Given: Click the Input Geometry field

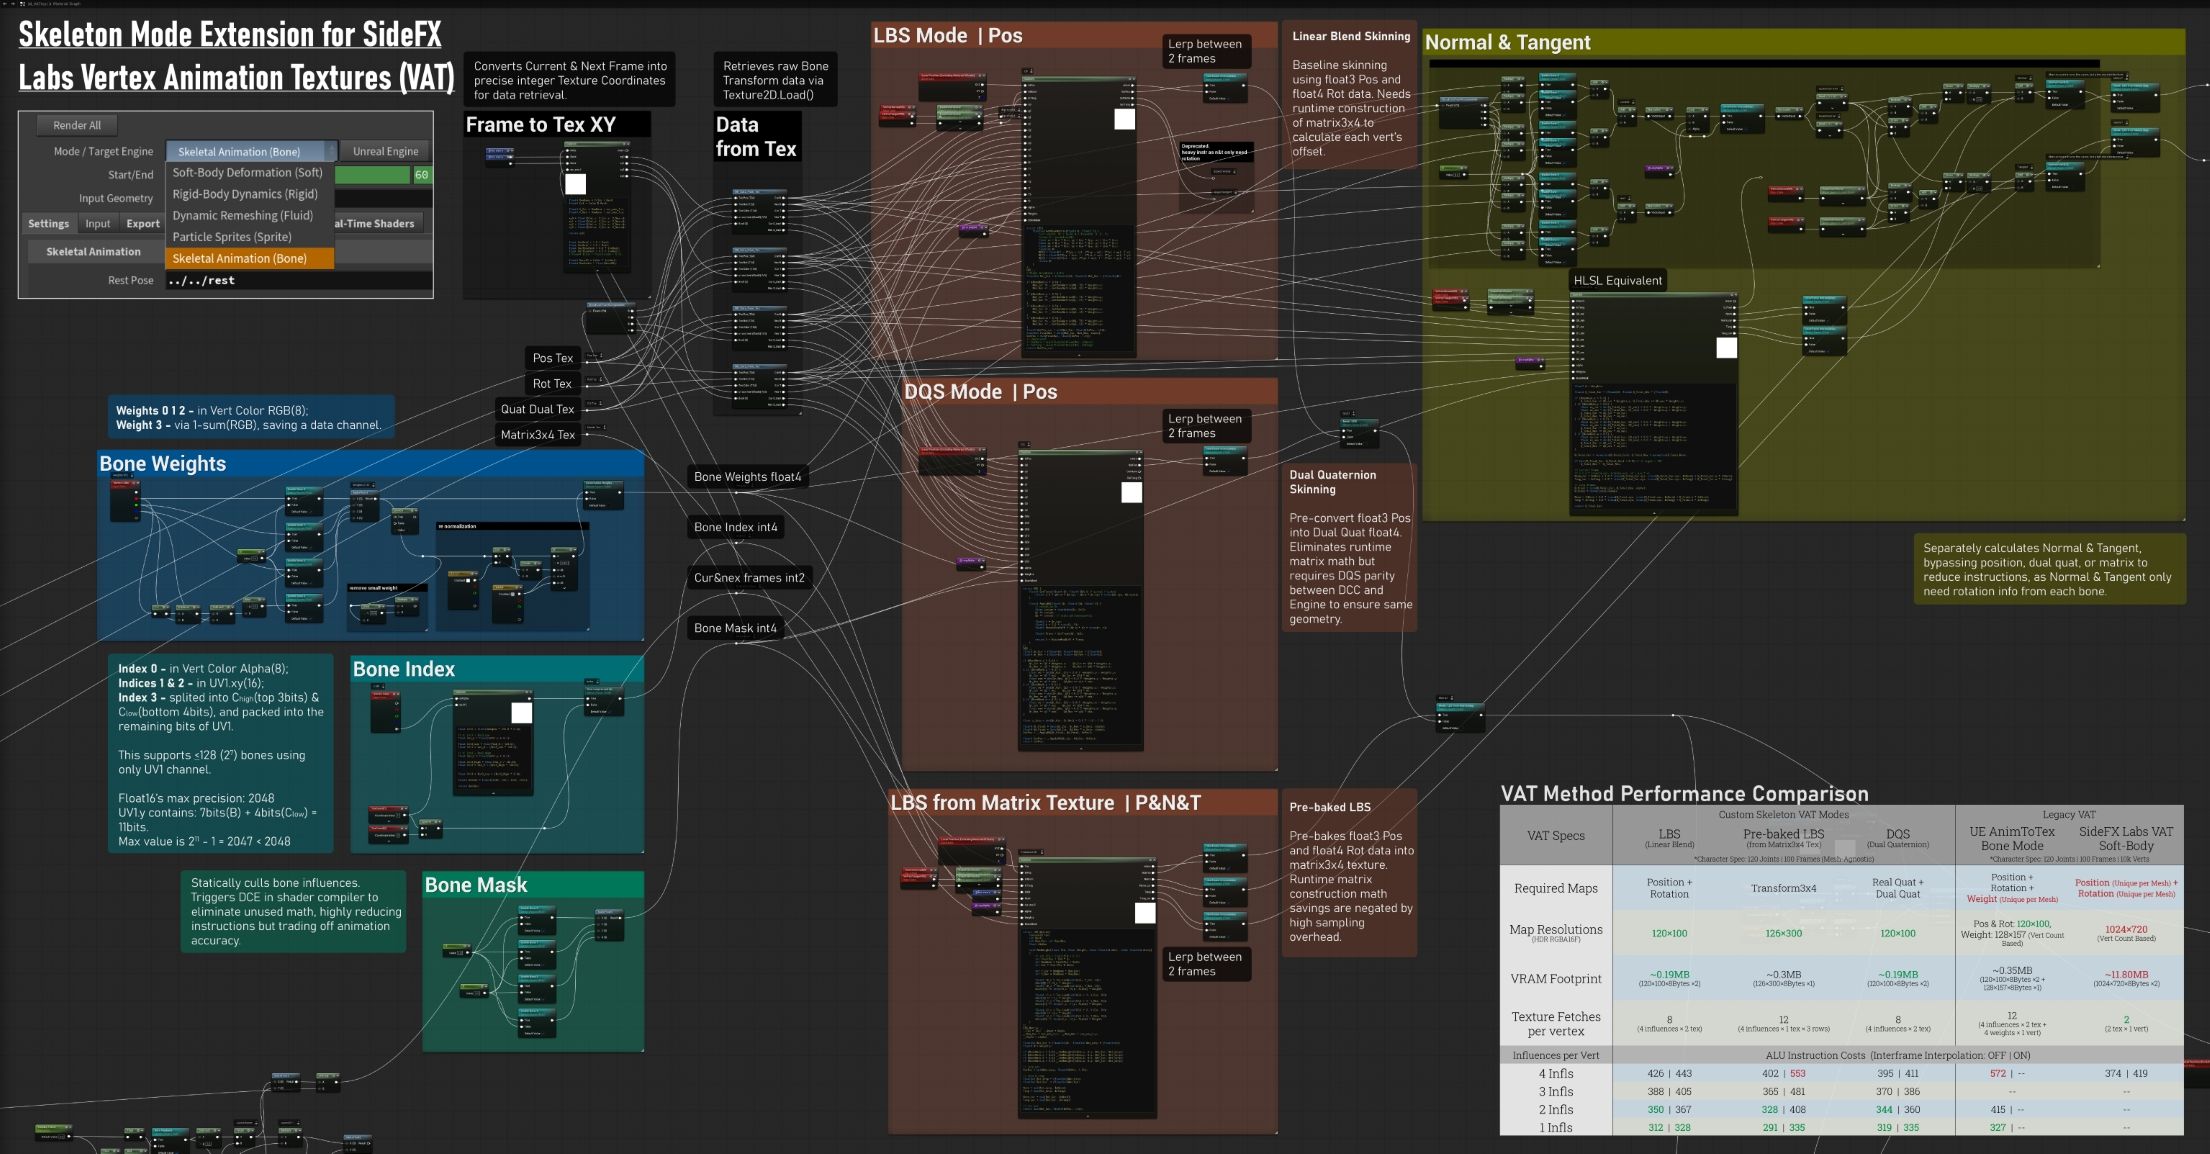Looking at the screenshot, I should coord(383,198).
